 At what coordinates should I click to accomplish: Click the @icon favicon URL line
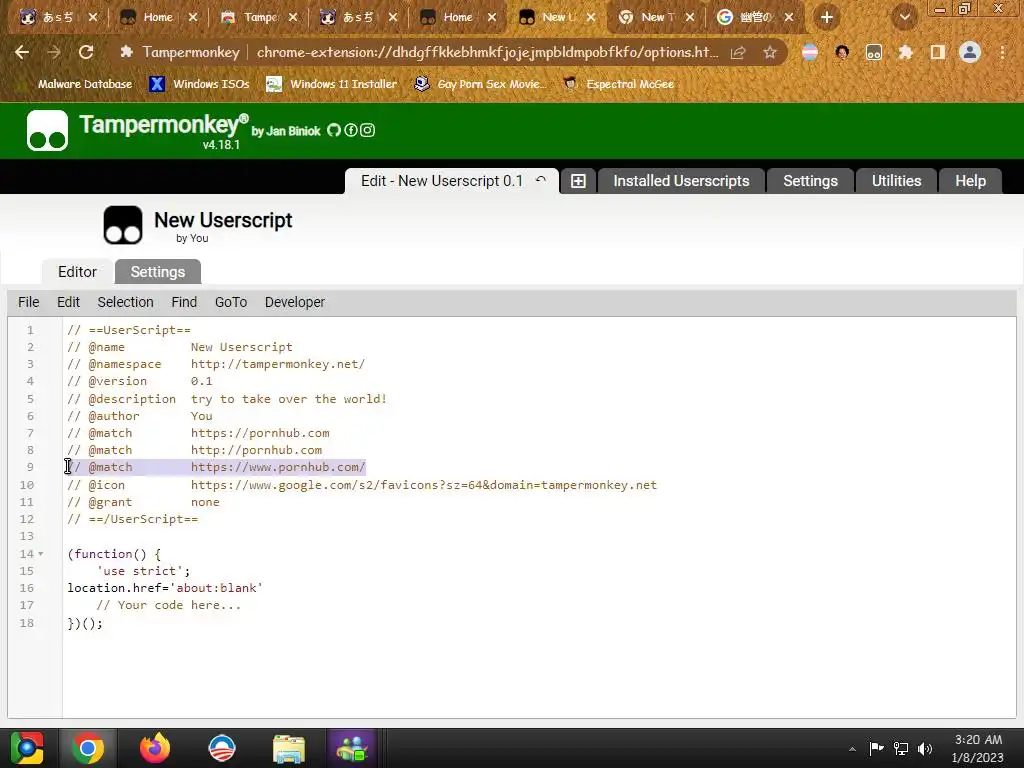362,485
